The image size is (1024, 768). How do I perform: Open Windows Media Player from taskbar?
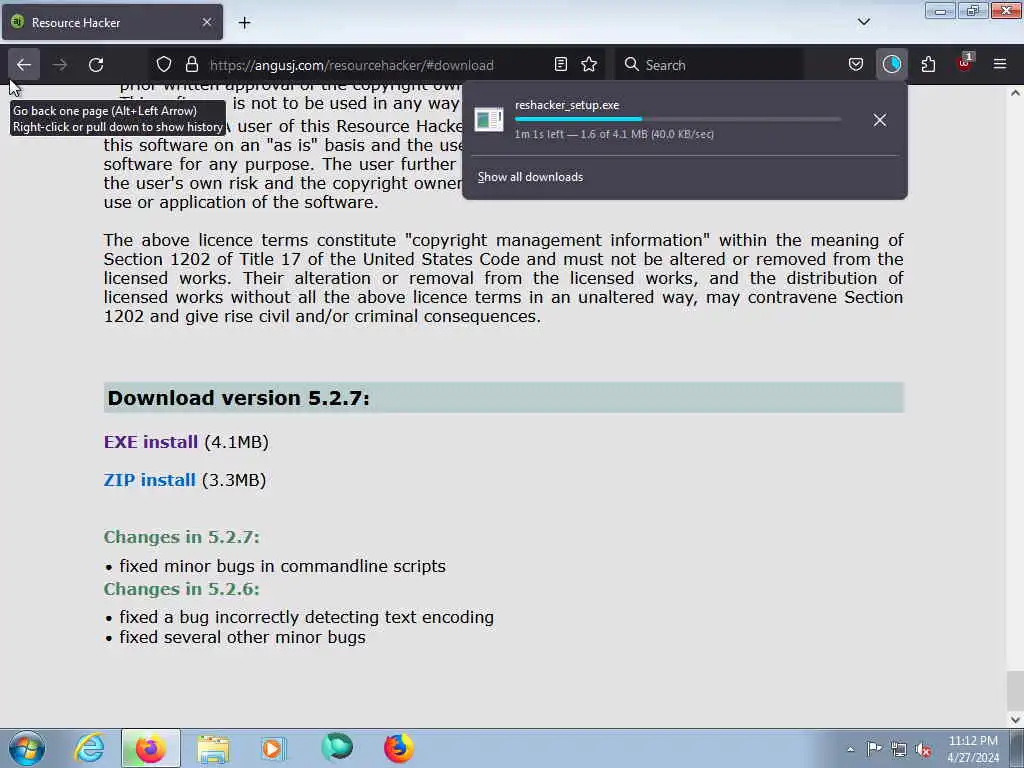(x=274, y=748)
